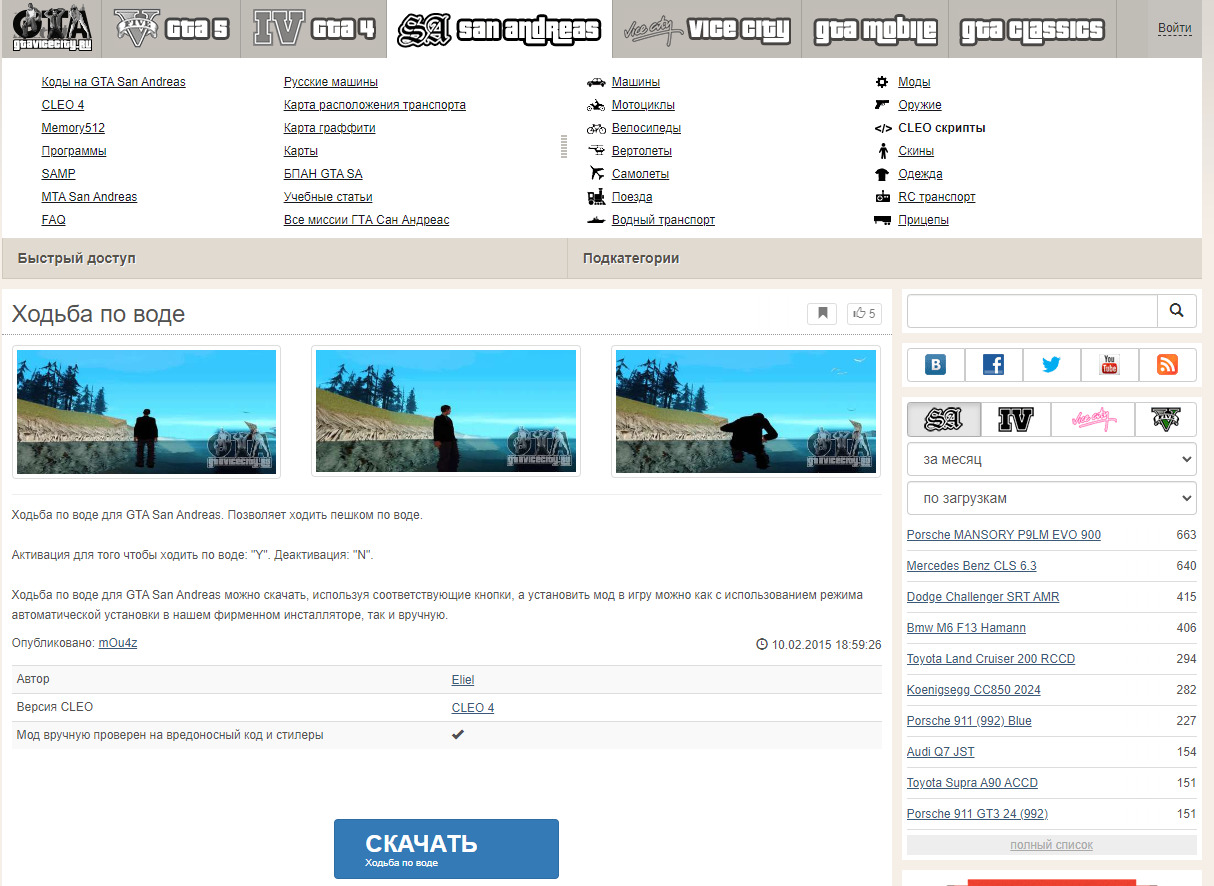The height and width of the screenshot is (886, 1214).
Task: Click the RSS feed icon
Action: click(x=1167, y=365)
